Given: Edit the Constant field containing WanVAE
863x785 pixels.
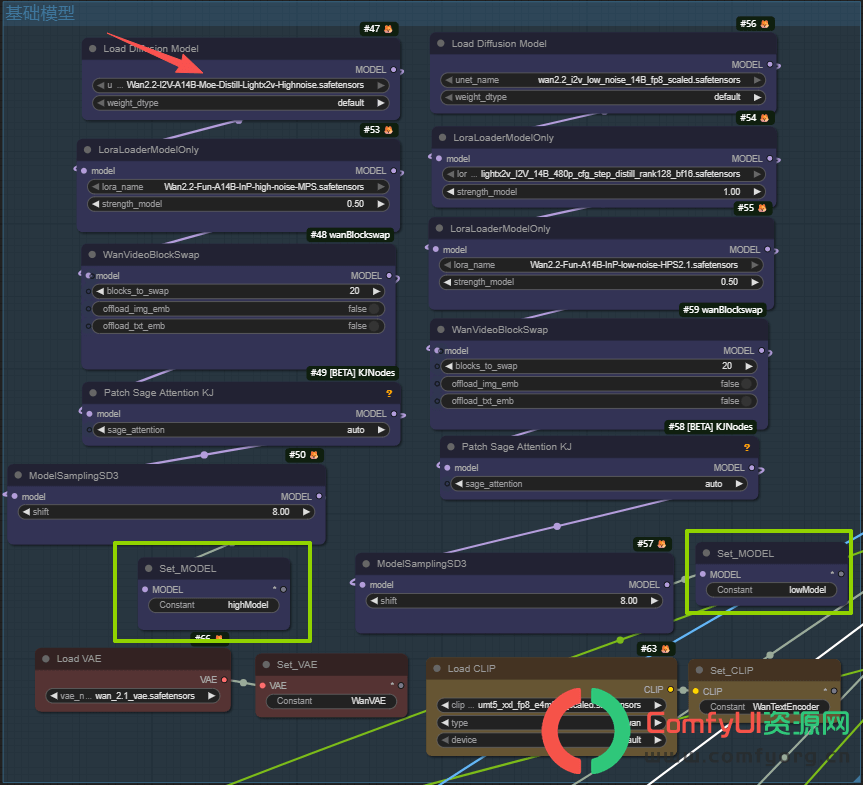Looking at the screenshot, I should point(331,701).
